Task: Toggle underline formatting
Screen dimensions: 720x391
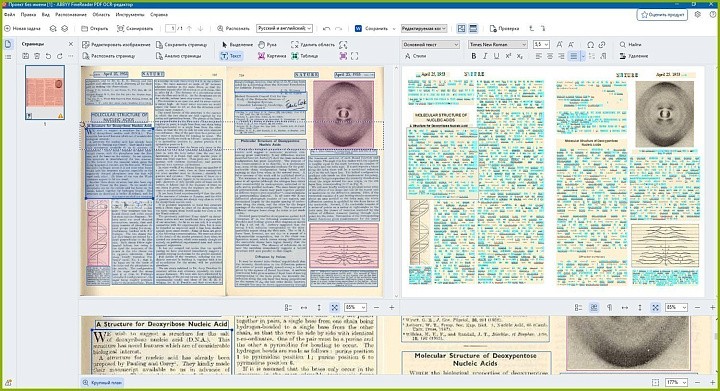Action: [x=496, y=56]
